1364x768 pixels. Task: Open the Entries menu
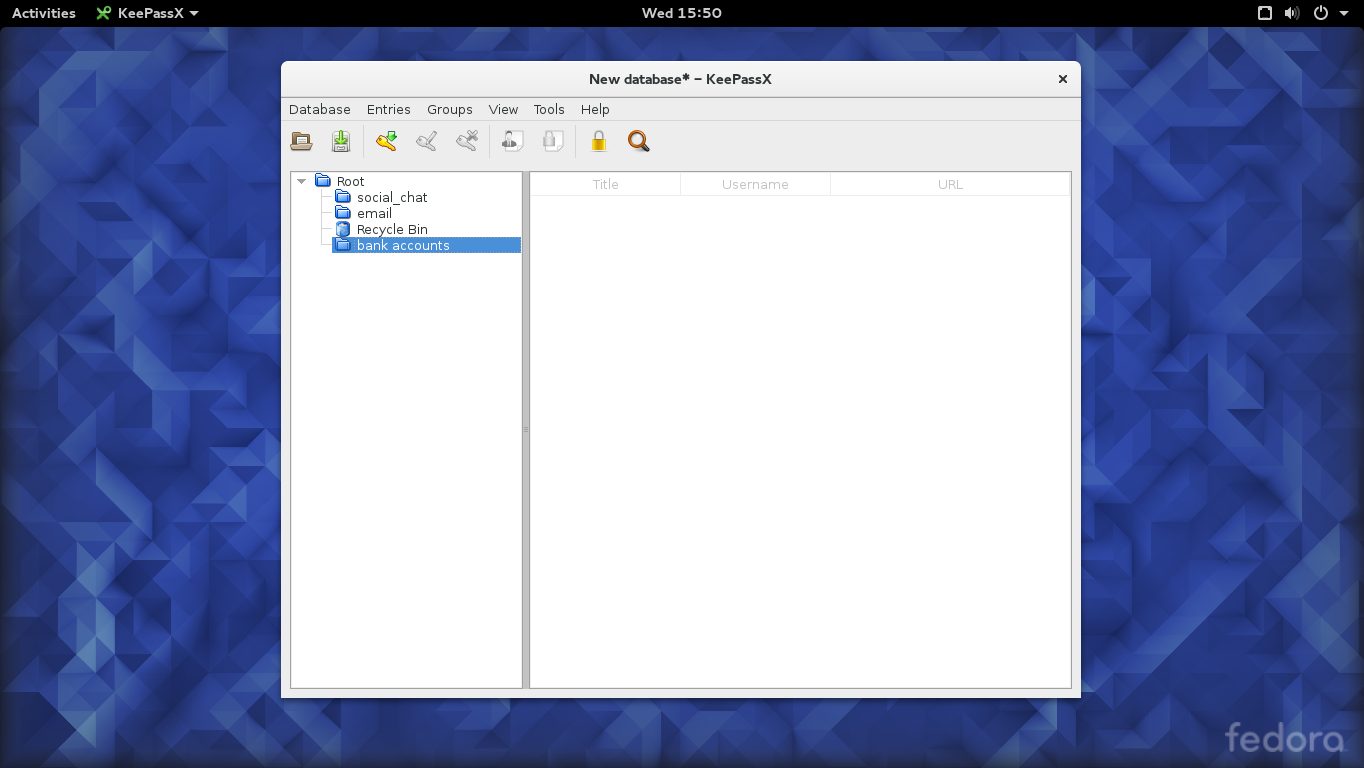[389, 110]
